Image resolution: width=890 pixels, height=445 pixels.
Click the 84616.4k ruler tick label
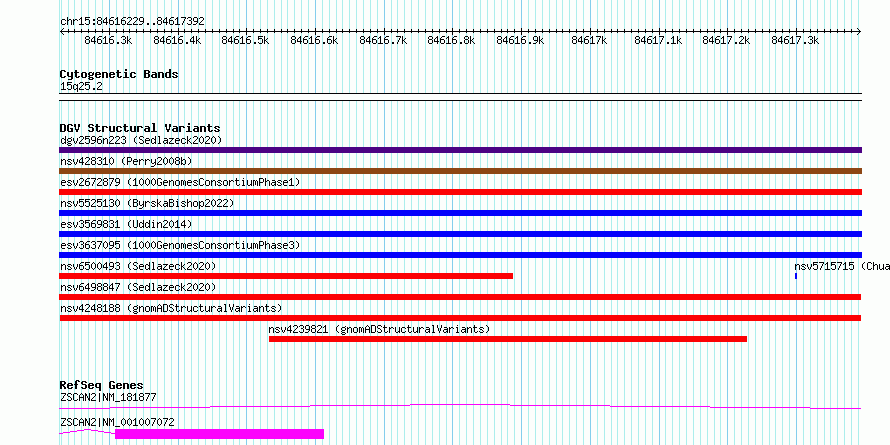tap(177, 40)
